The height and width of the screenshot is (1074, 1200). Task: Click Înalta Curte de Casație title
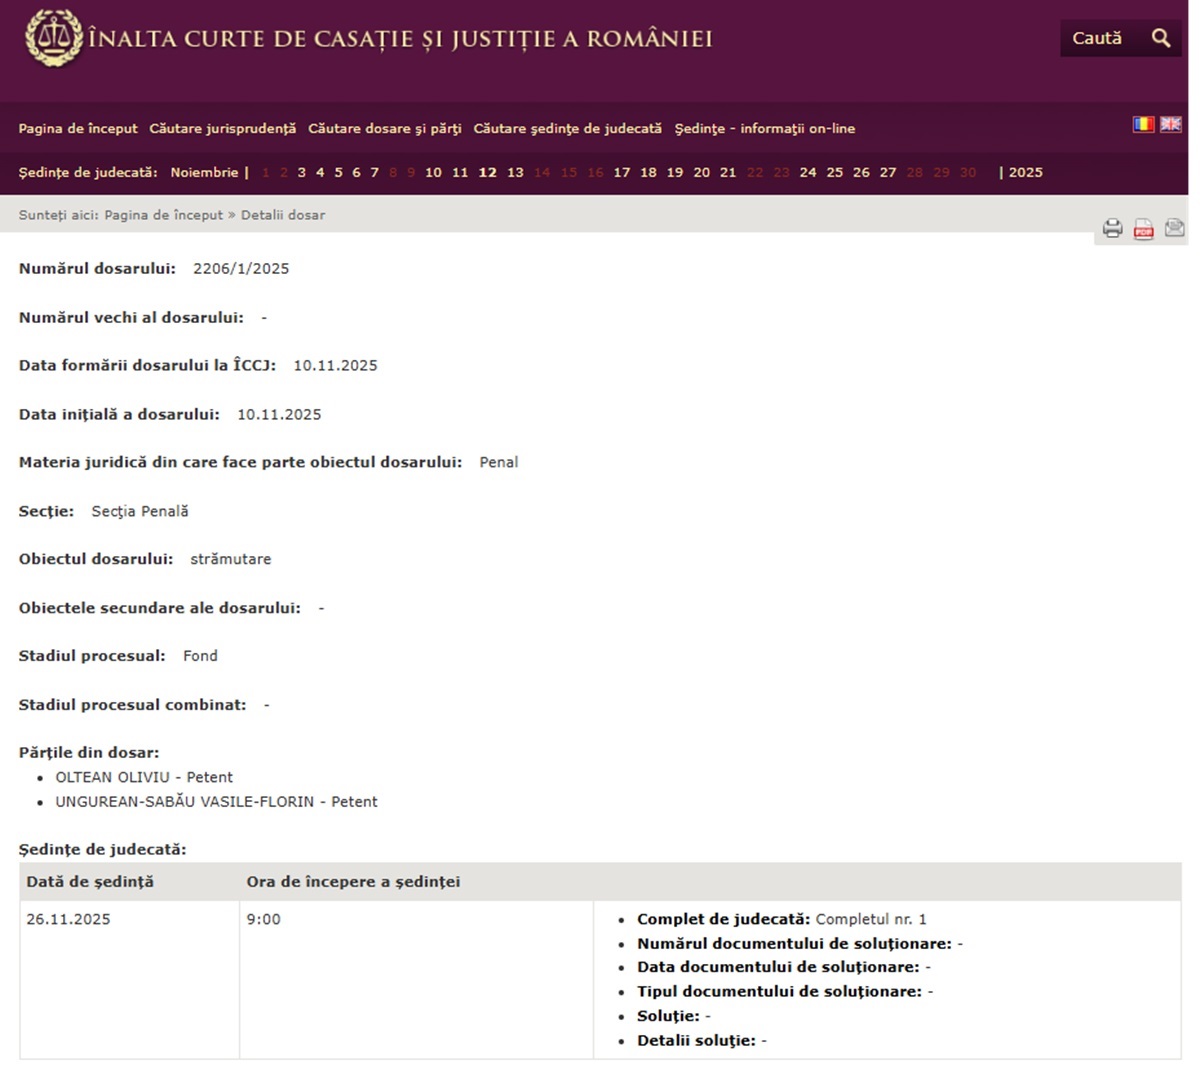coord(400,39)
